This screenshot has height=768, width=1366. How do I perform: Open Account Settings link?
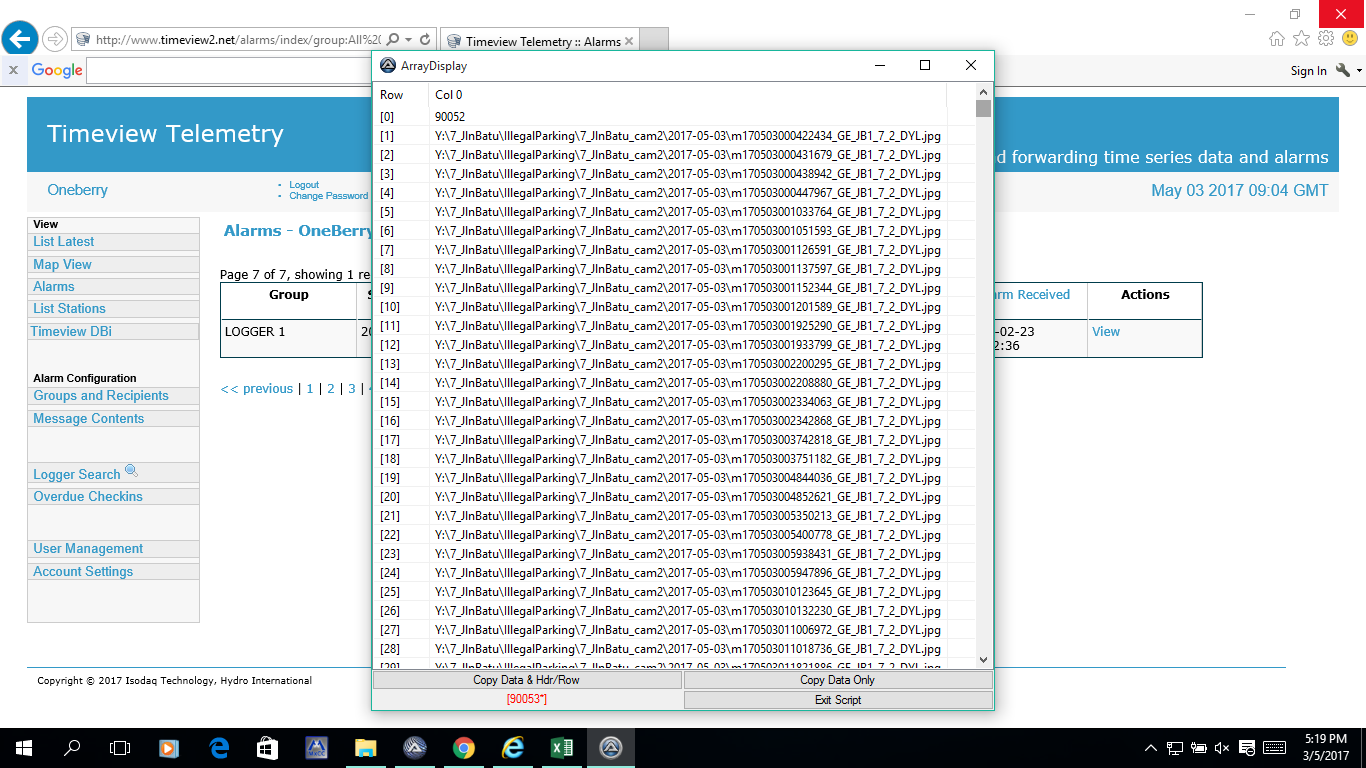pos(83,571)
